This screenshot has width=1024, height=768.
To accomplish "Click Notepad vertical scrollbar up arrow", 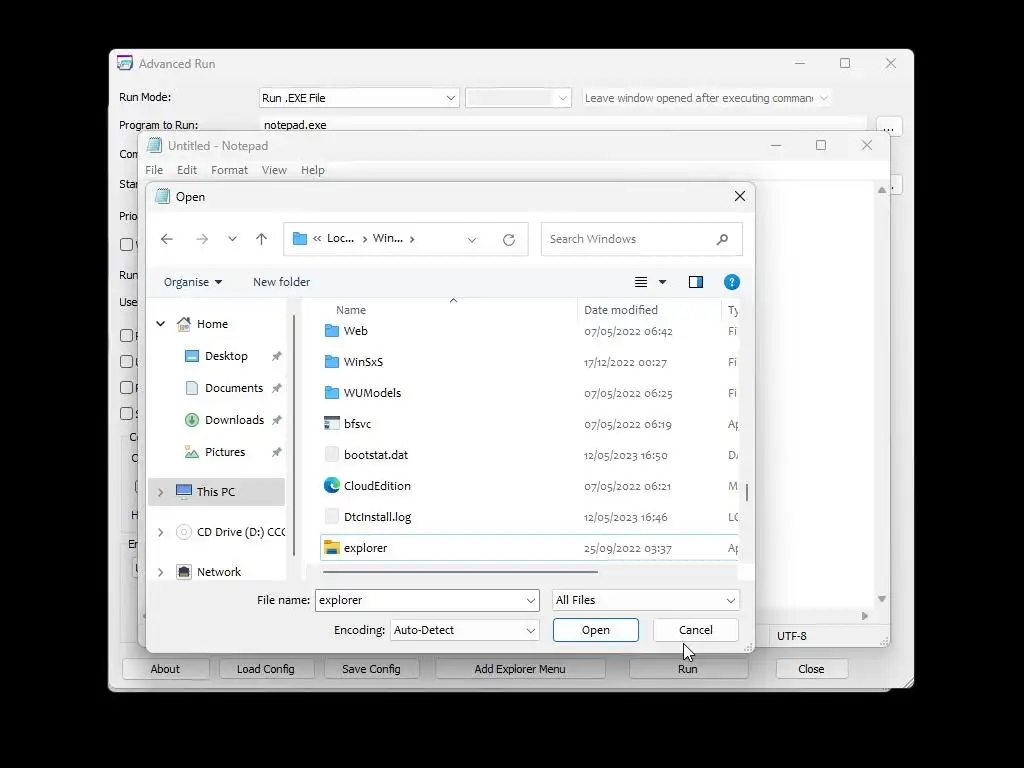I will tap(882, 190).
